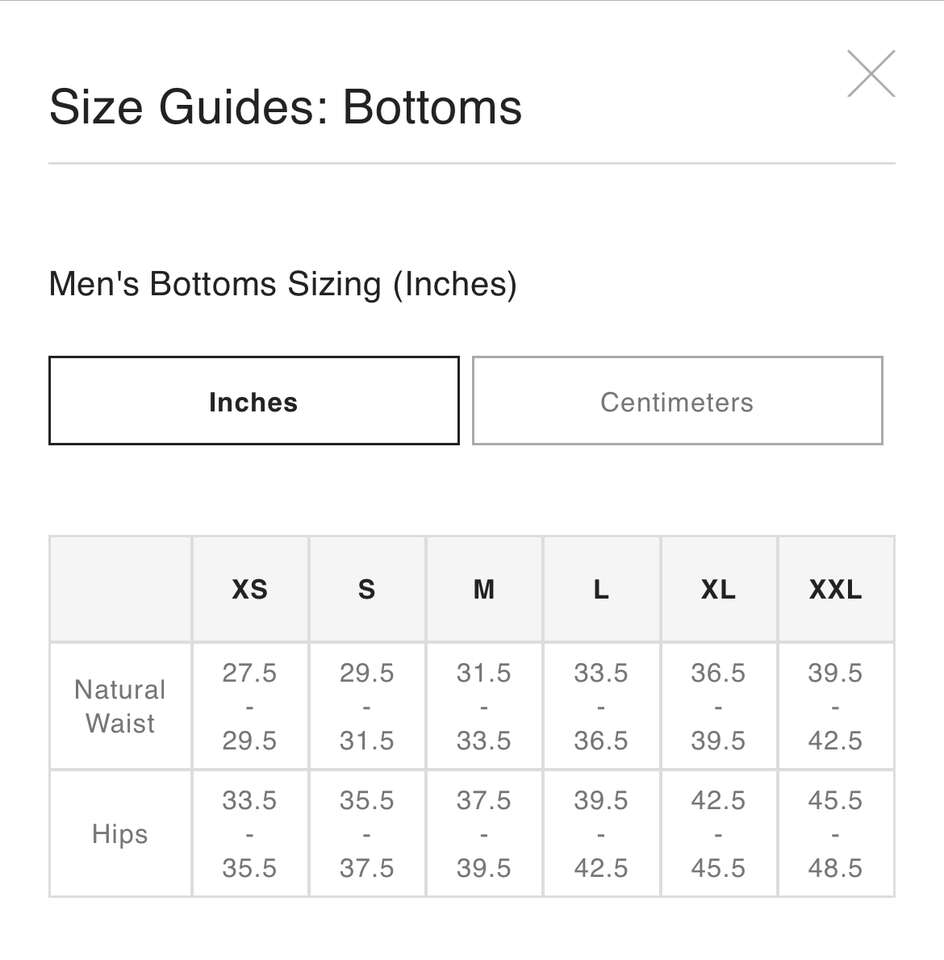Image resolution: width=944 pixels, height=960 pixels.
Task: Click S hips measurement cell
Action: (x=367, y=834)
